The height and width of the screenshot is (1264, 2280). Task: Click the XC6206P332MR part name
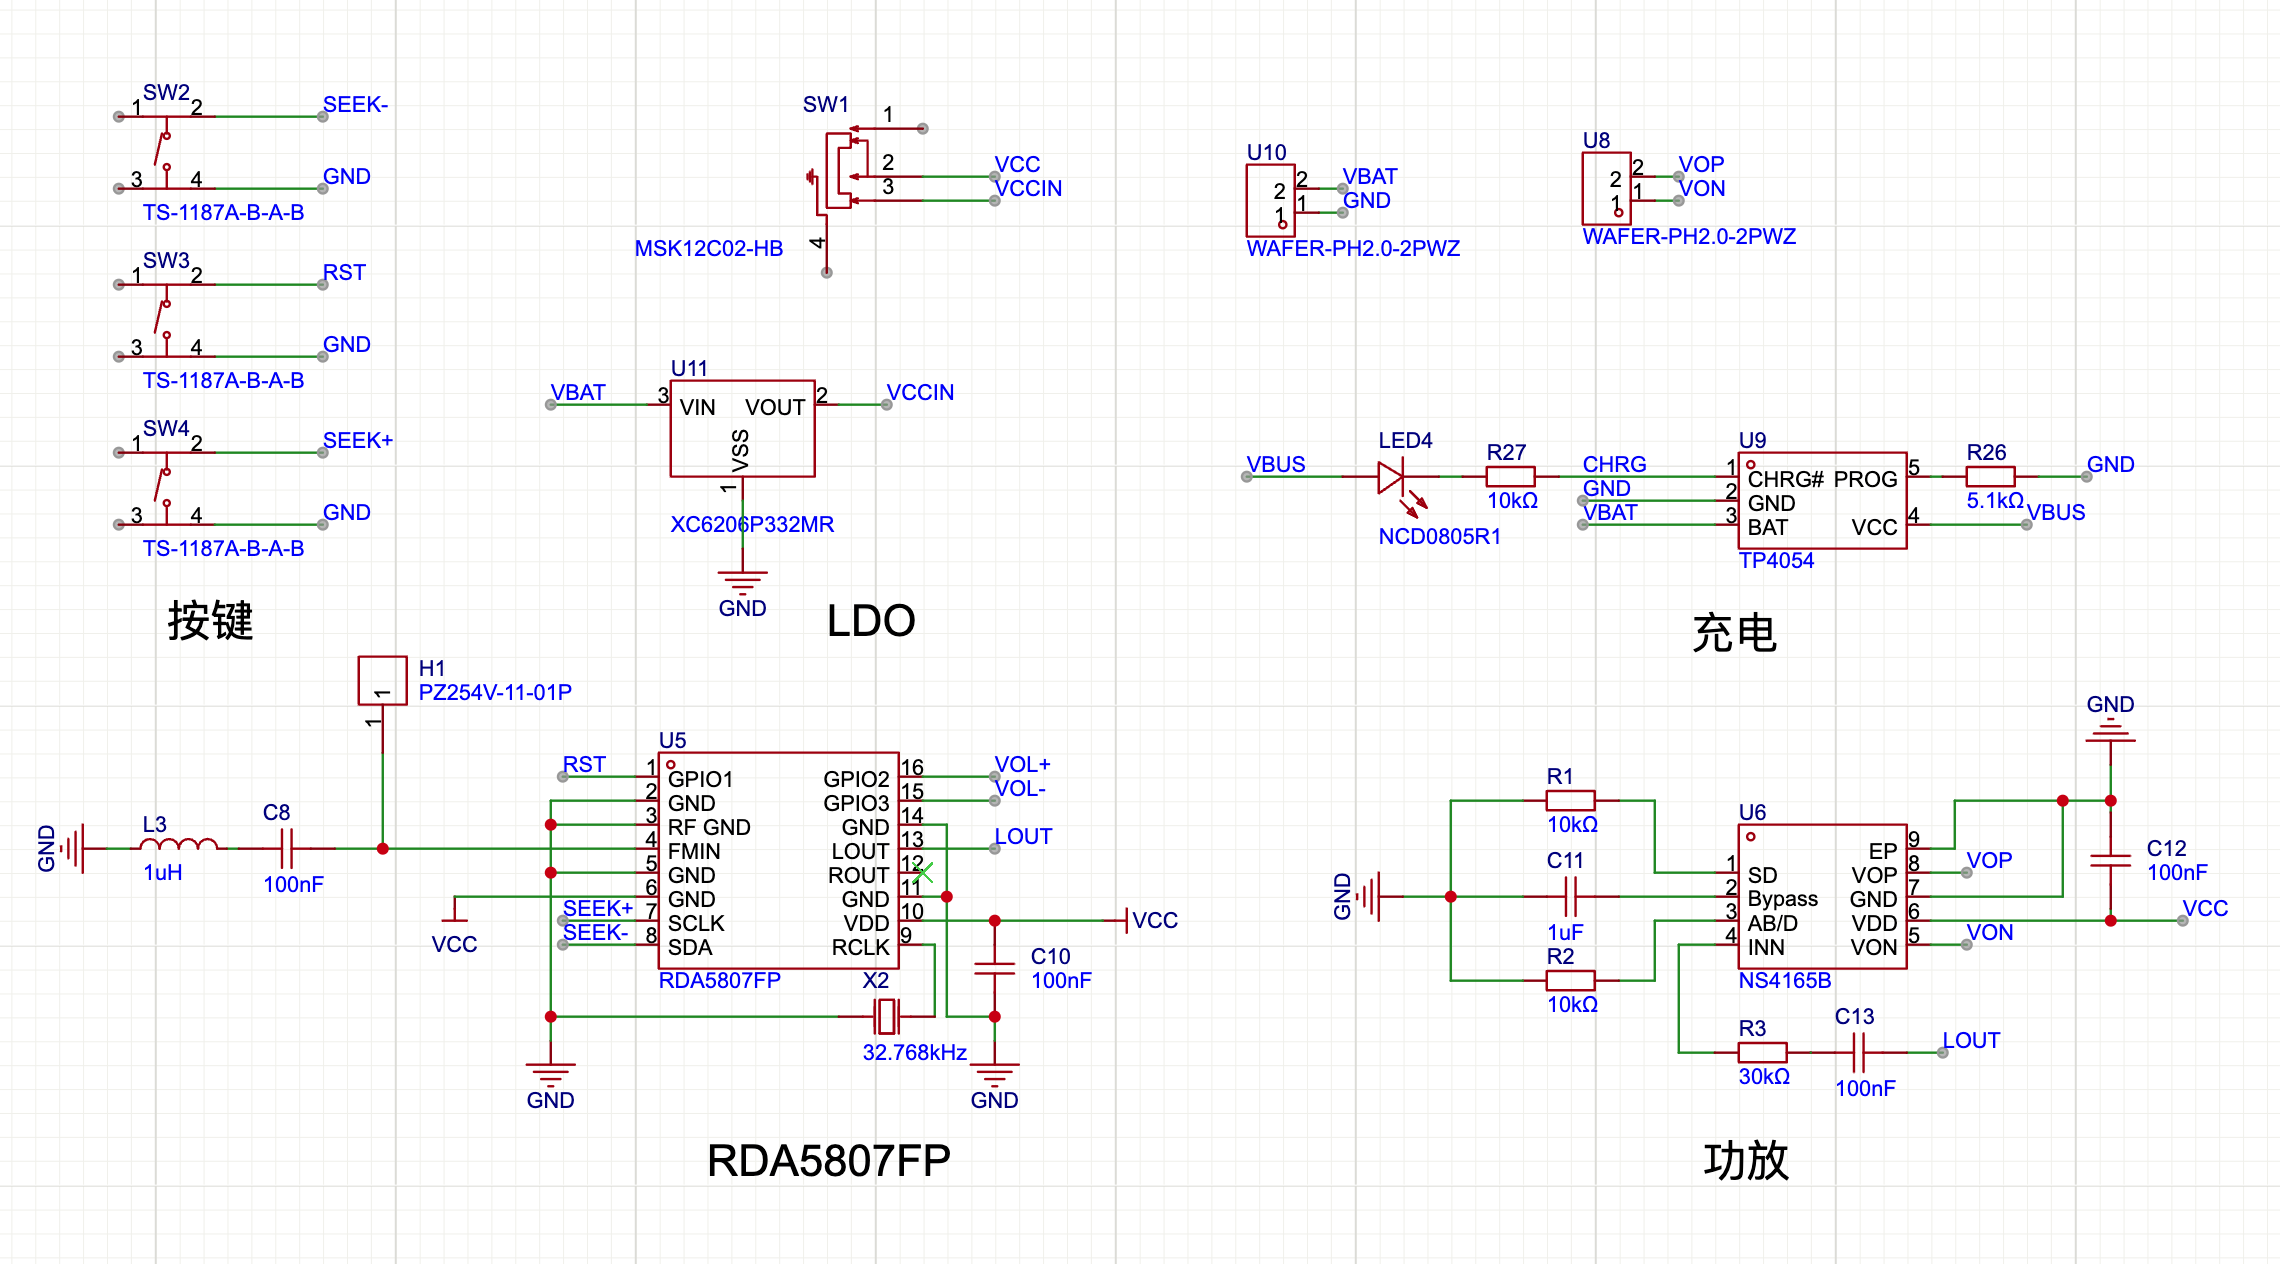coord(752,524)
